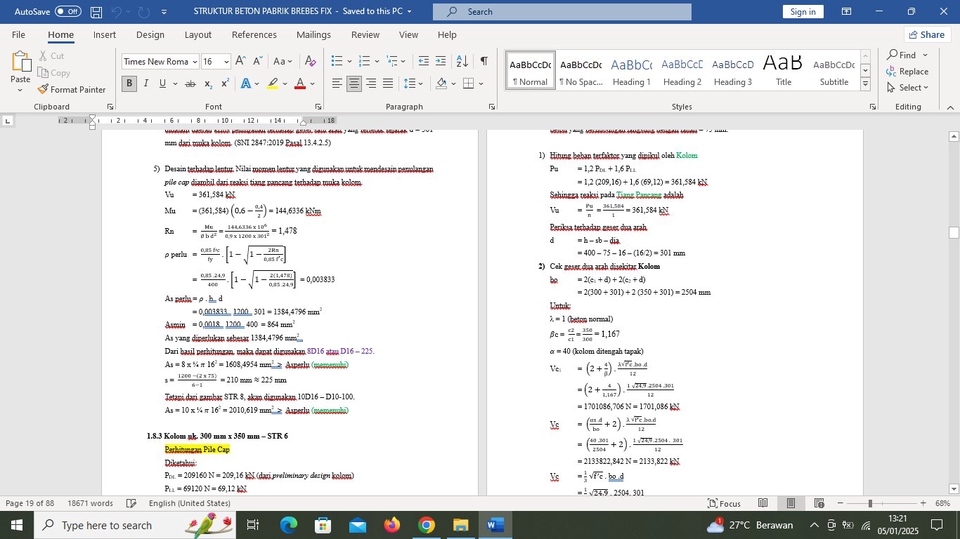
Task: Open Line and Paragraph Spacing
Action: tap(410, 83)
